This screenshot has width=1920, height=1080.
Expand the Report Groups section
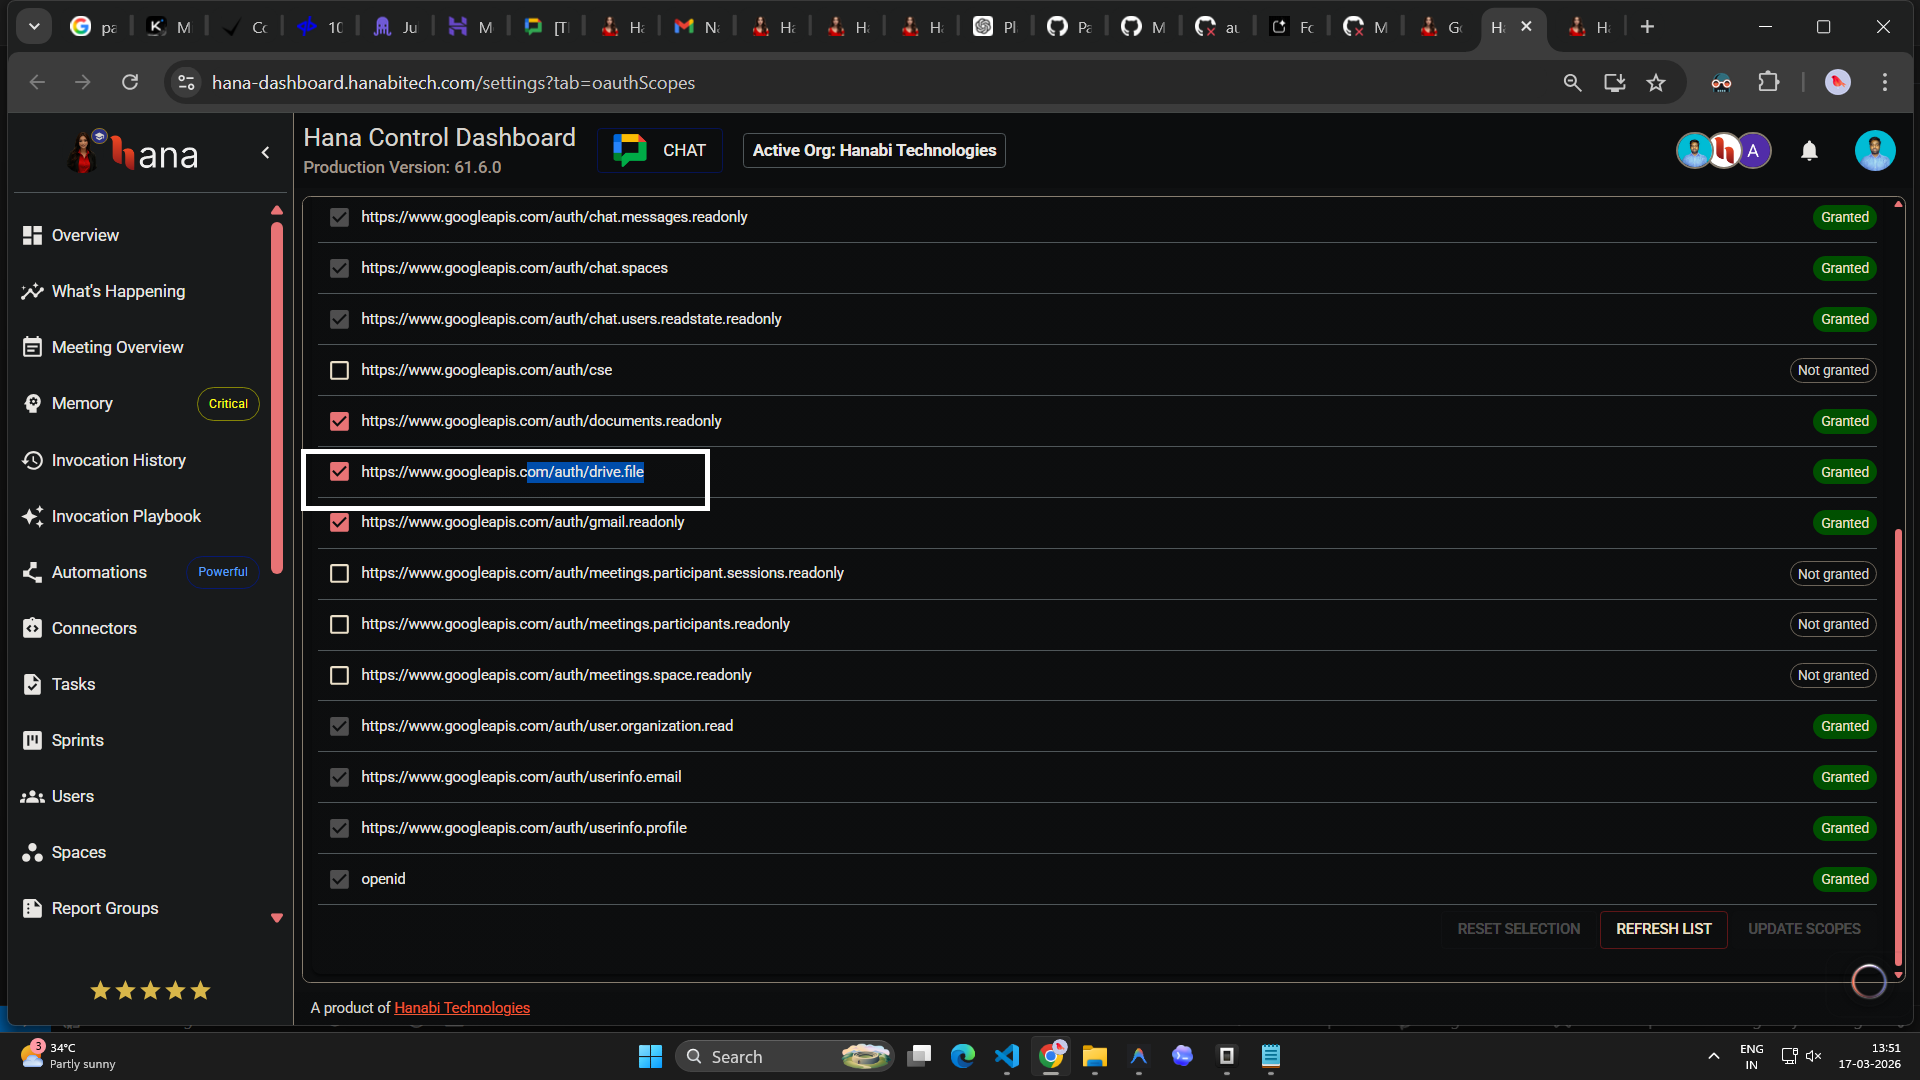[x=105, y=908]
